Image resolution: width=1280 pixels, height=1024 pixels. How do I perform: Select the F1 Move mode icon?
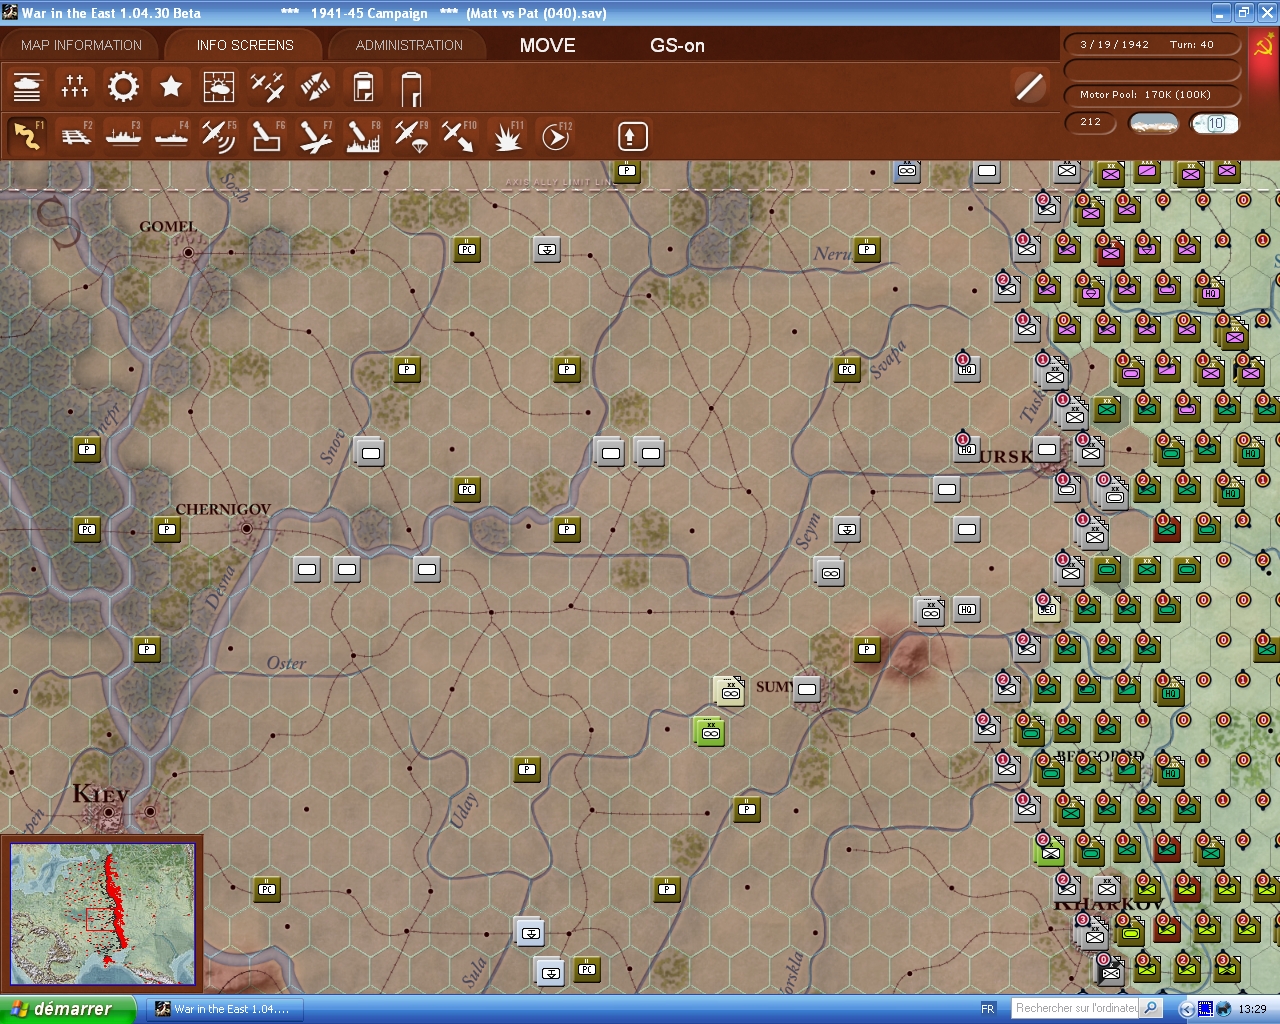coord(27,136)
